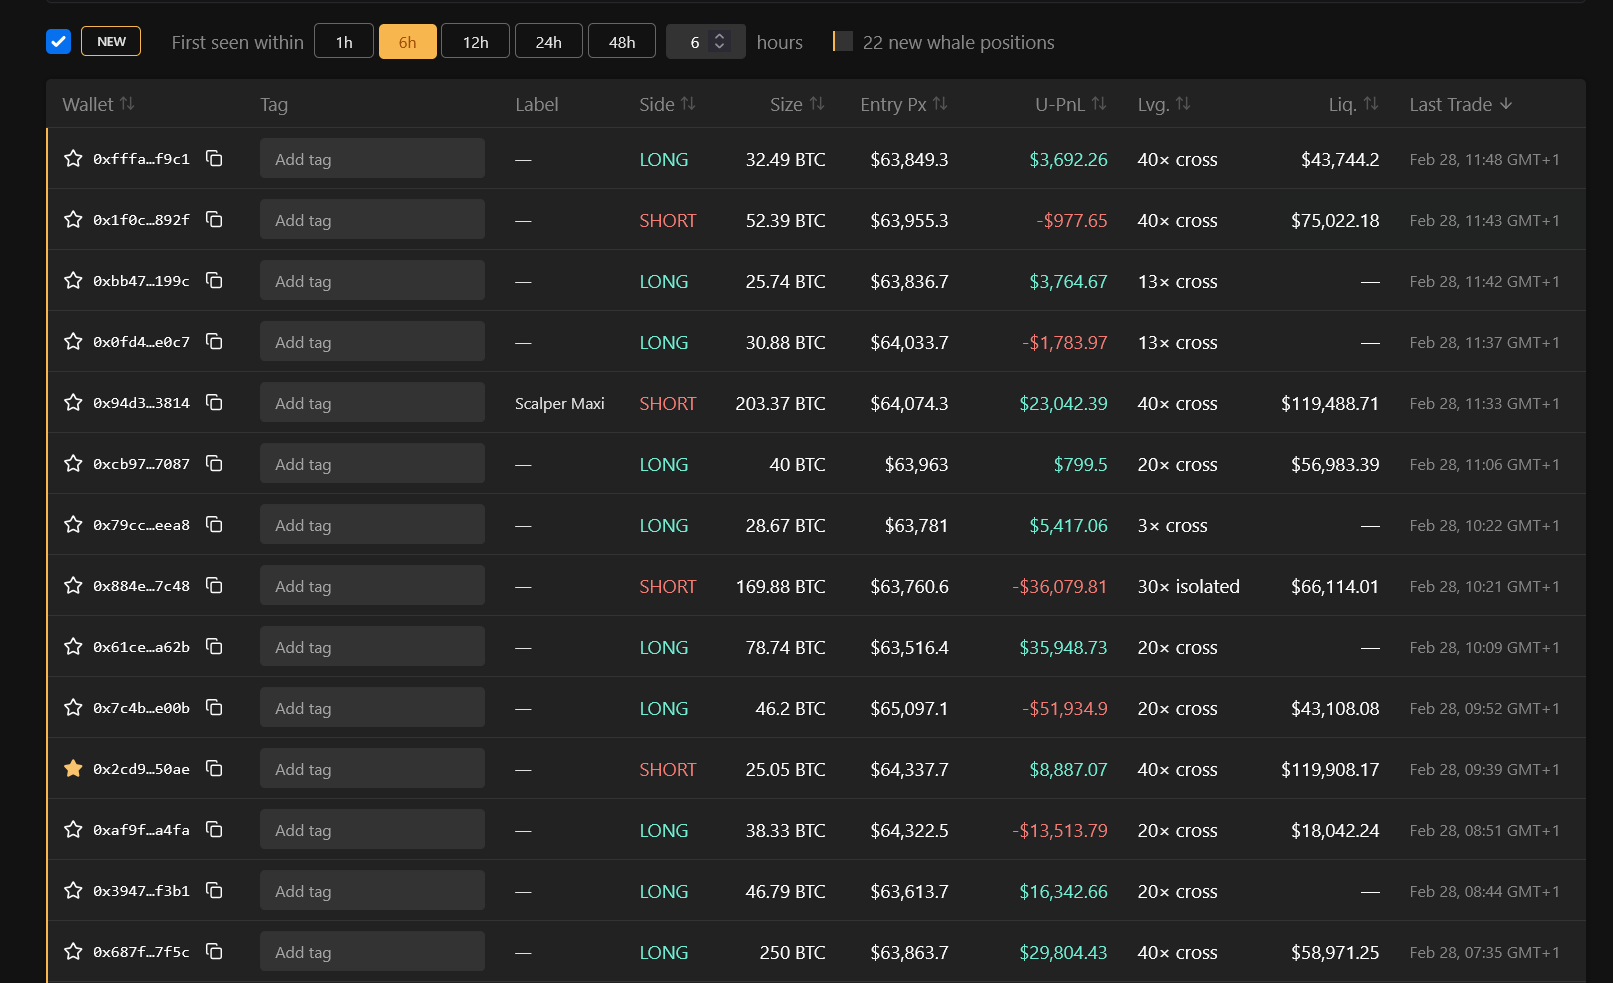Add a tag for wallet 0xcb97…7087
The height and width of the screenshot is (983, 1613).
372,464
